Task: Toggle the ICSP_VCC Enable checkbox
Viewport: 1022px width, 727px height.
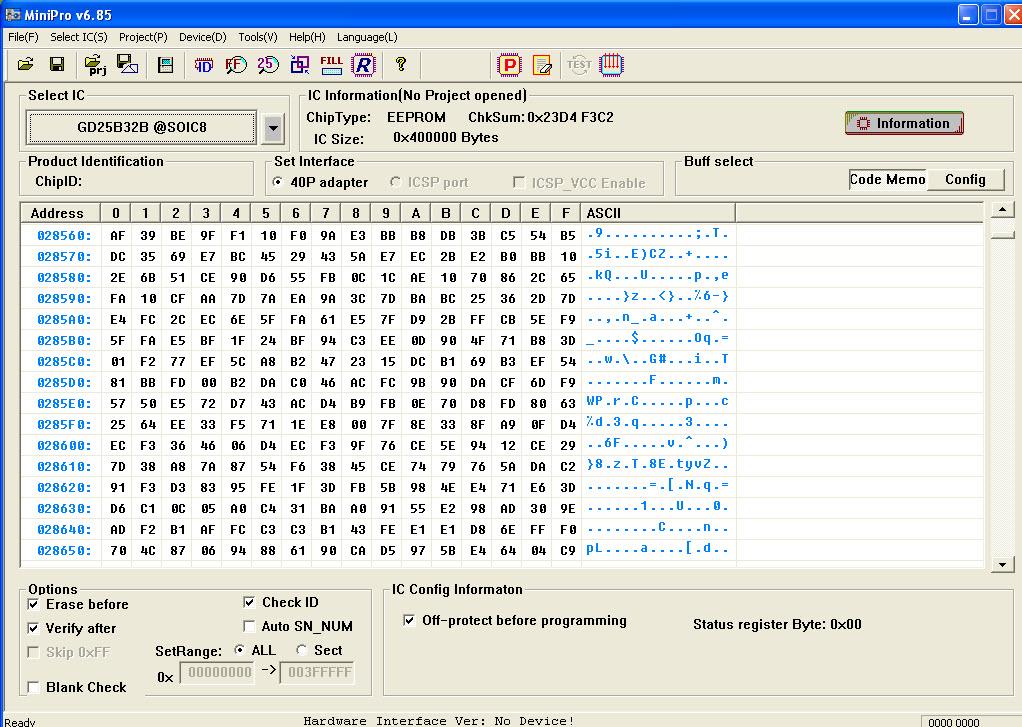Action: pyautogui.click(x=519, y=182)
